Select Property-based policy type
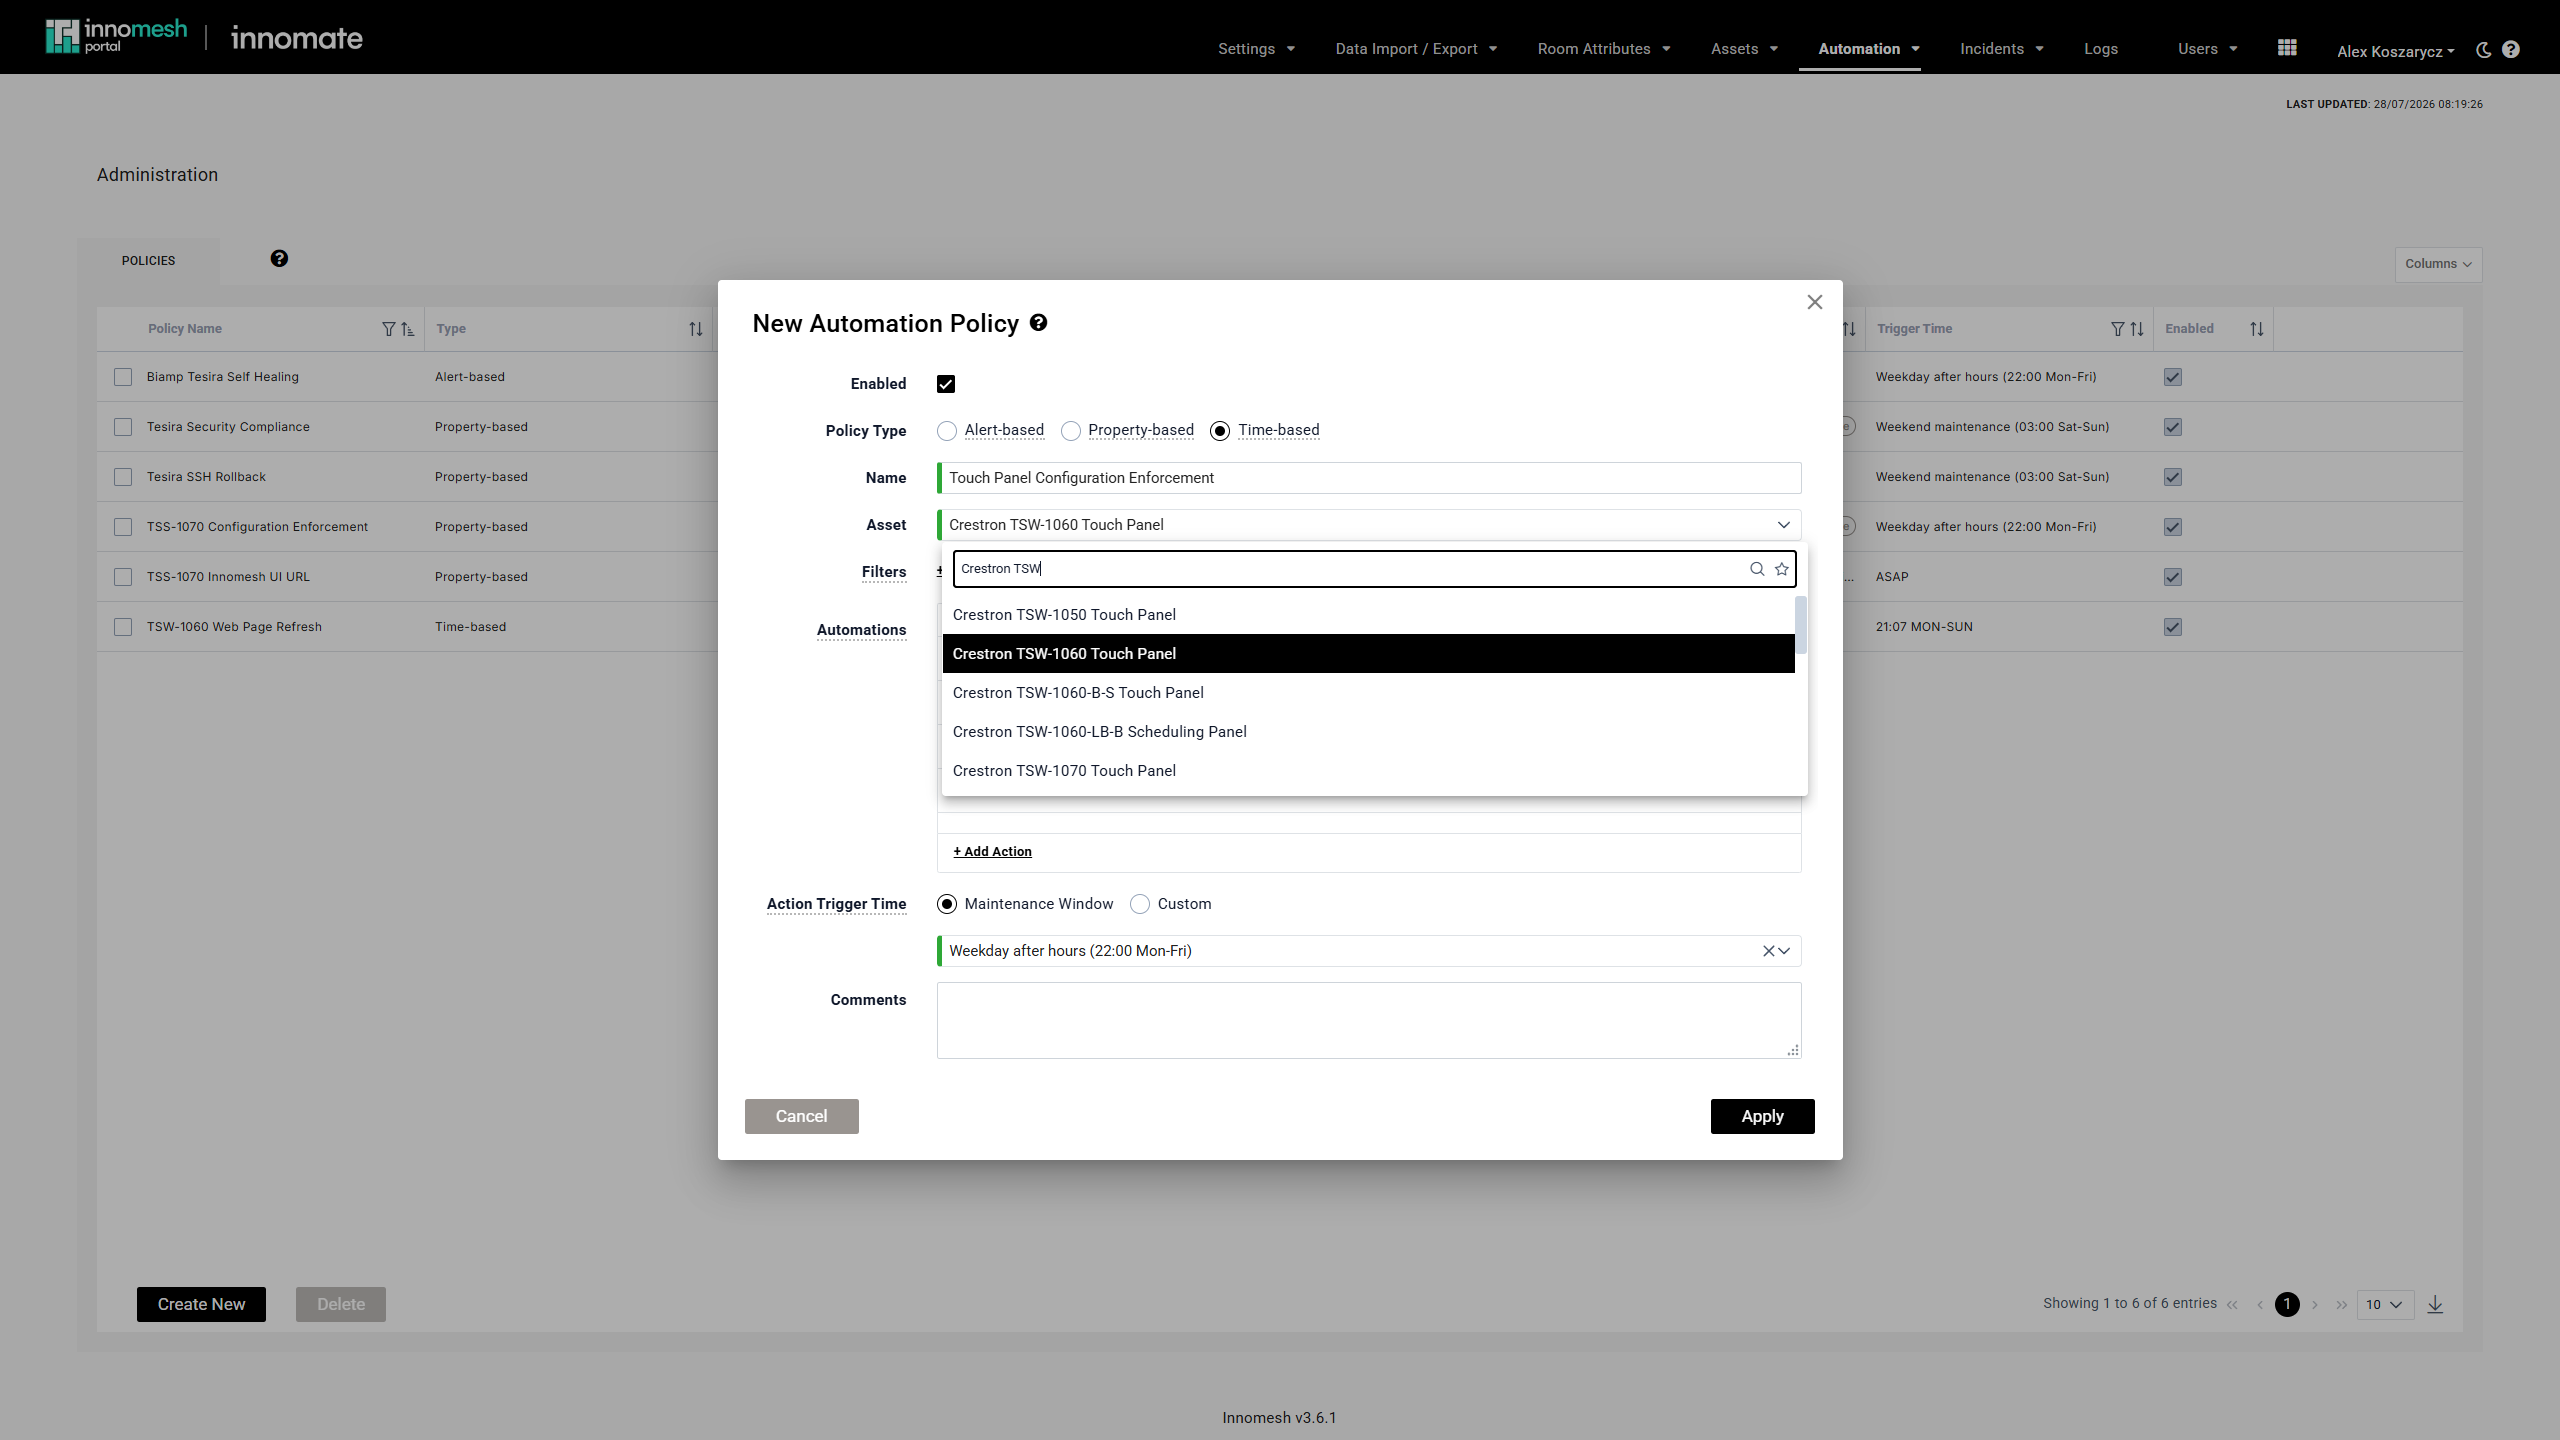 tap(1071, 431)
